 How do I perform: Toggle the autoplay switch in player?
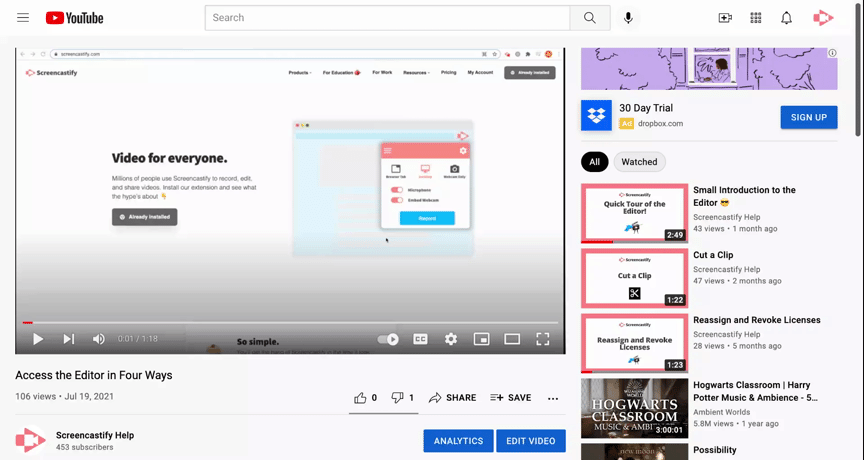coord(388,339)
